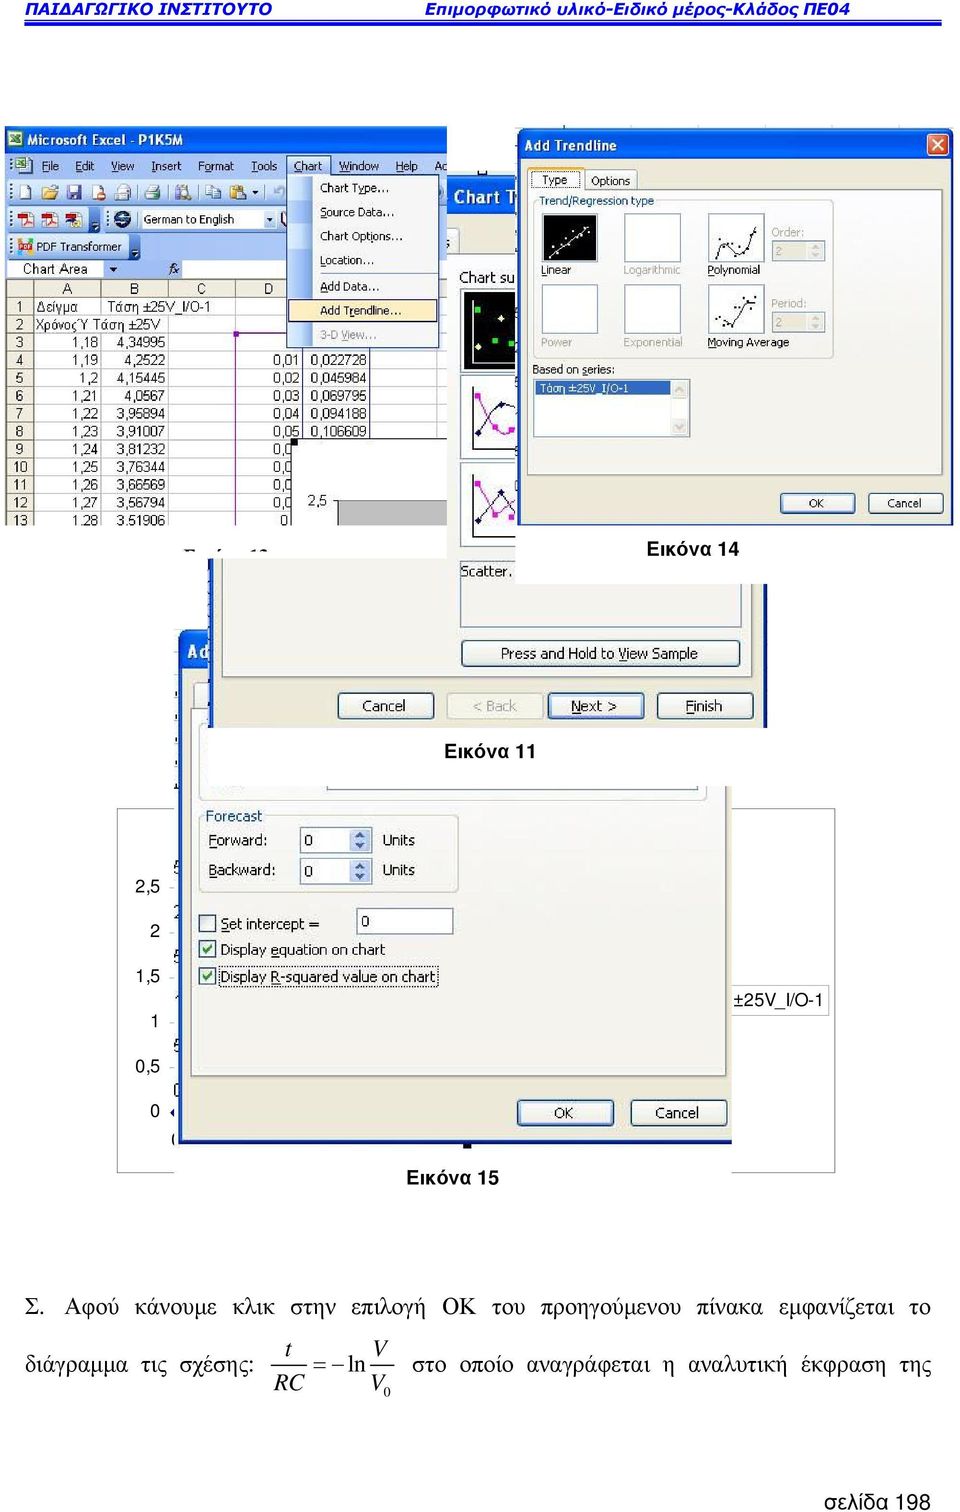This screenshot has width=960, height=1512.
Task: Close the Add Trendline dialog
Action: coord(937,145)
